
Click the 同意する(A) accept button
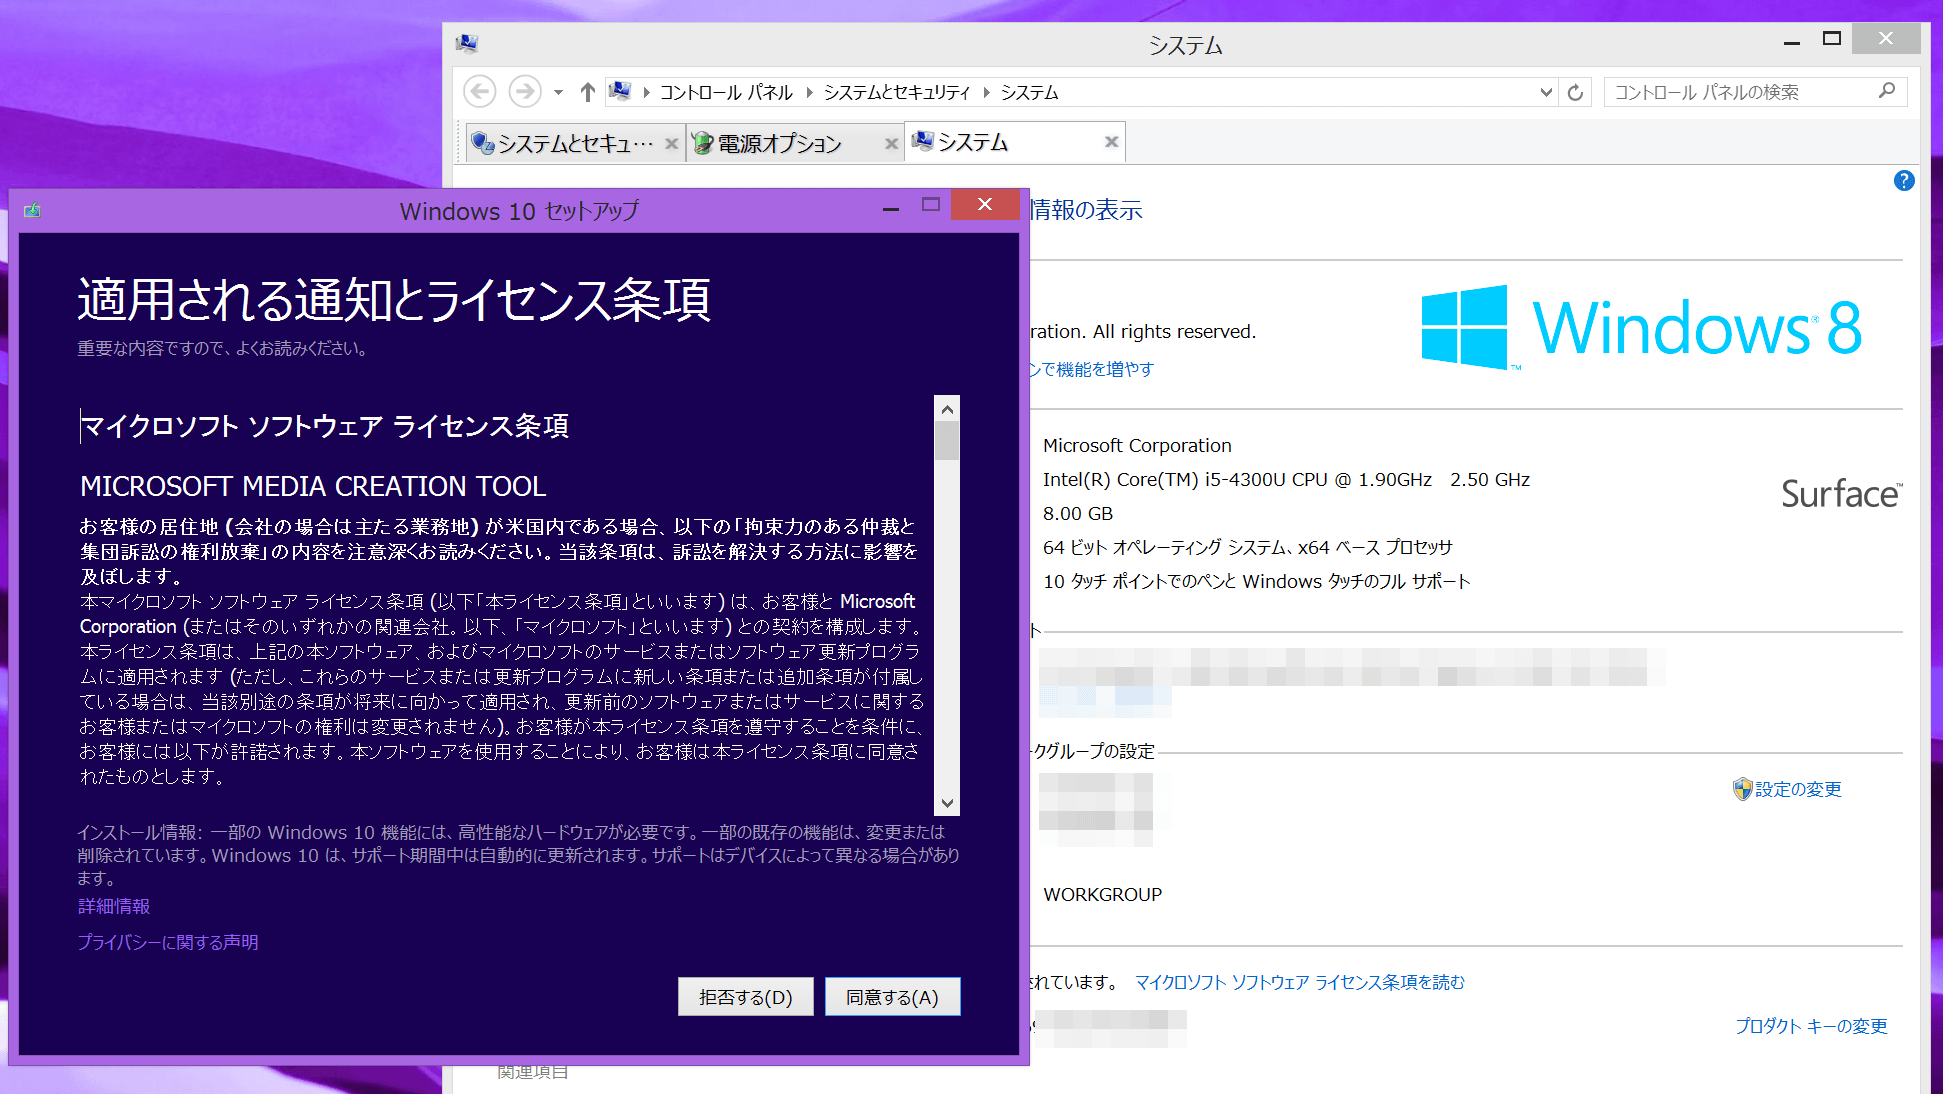(x=892, y=997)
